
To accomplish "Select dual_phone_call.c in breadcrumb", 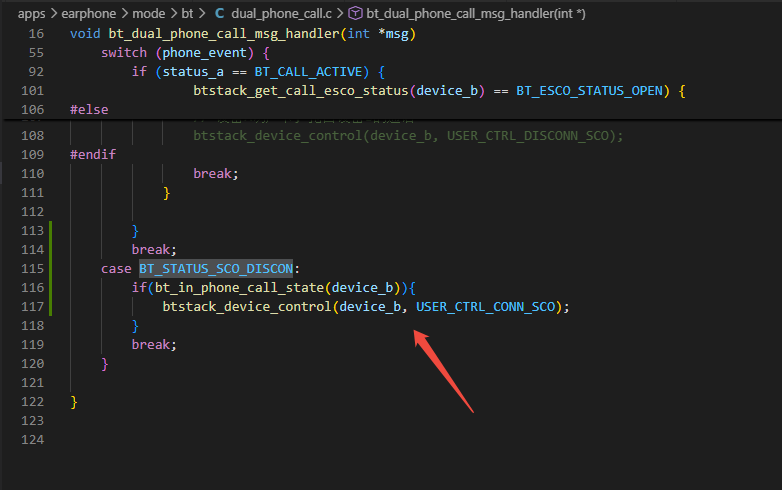I will tap(281, 13).
